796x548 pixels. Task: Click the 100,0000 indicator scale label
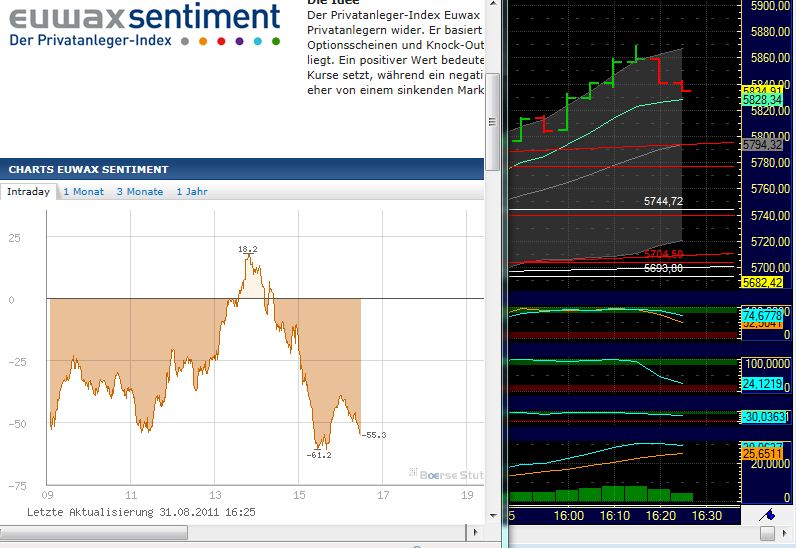click(x=767, y=364)
